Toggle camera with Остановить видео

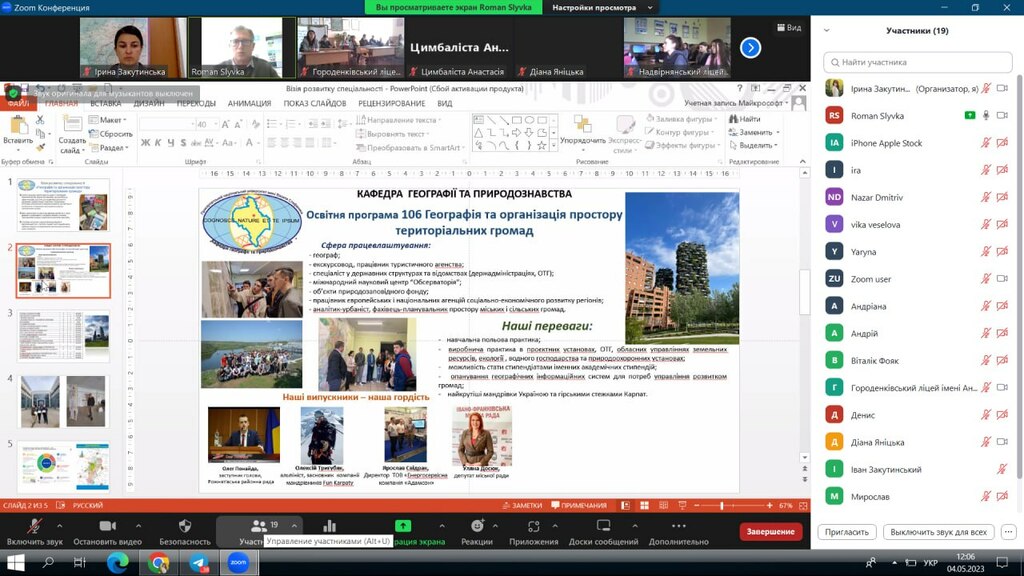point(107,532)
